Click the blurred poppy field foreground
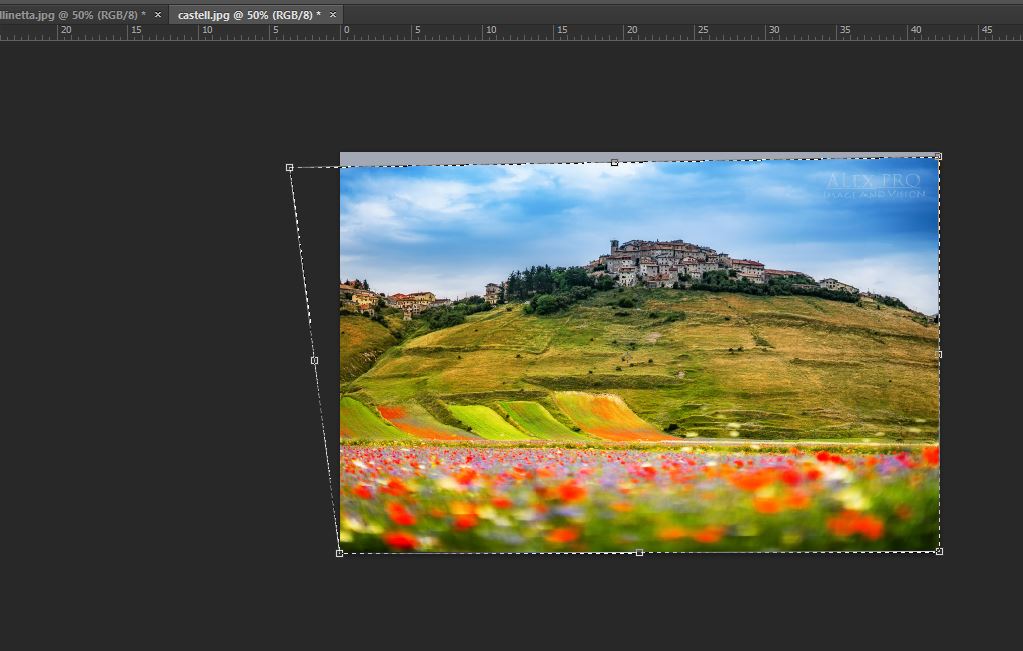This screenshot has width=1023, height=651. 640,500
